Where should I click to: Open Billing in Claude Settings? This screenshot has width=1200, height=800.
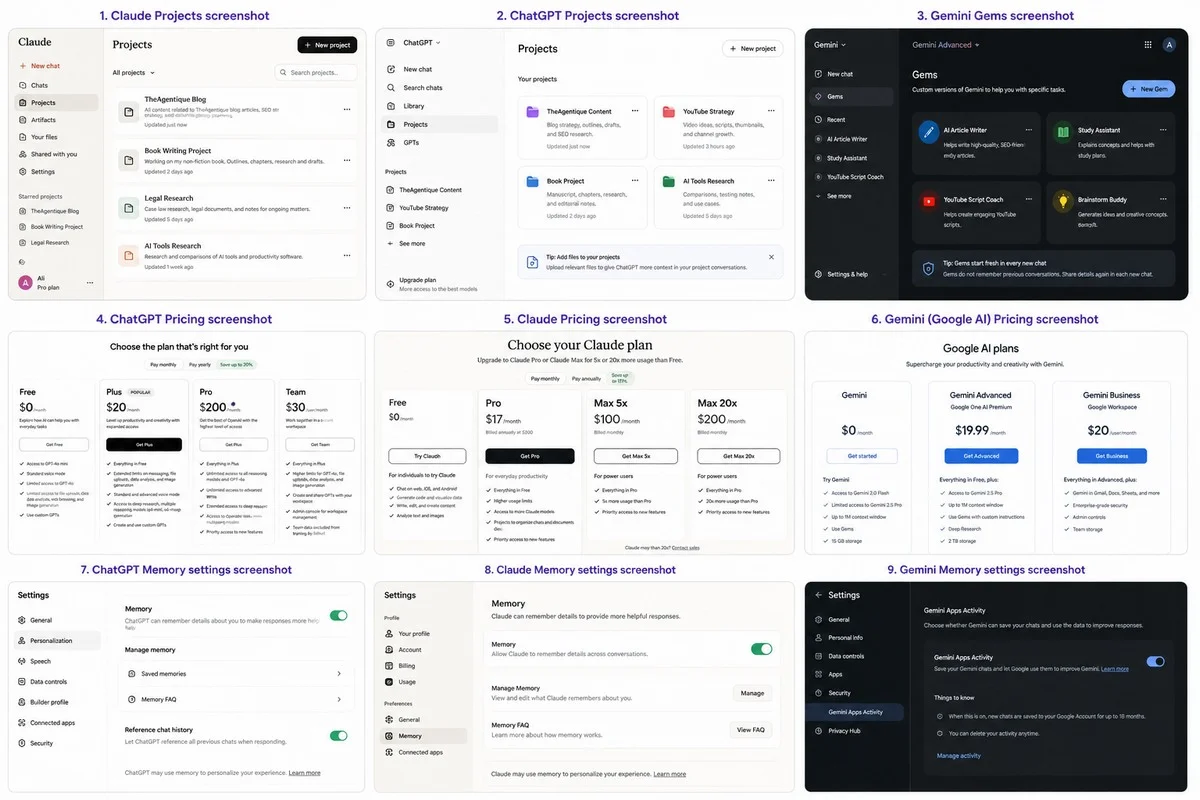pos(407,666)
